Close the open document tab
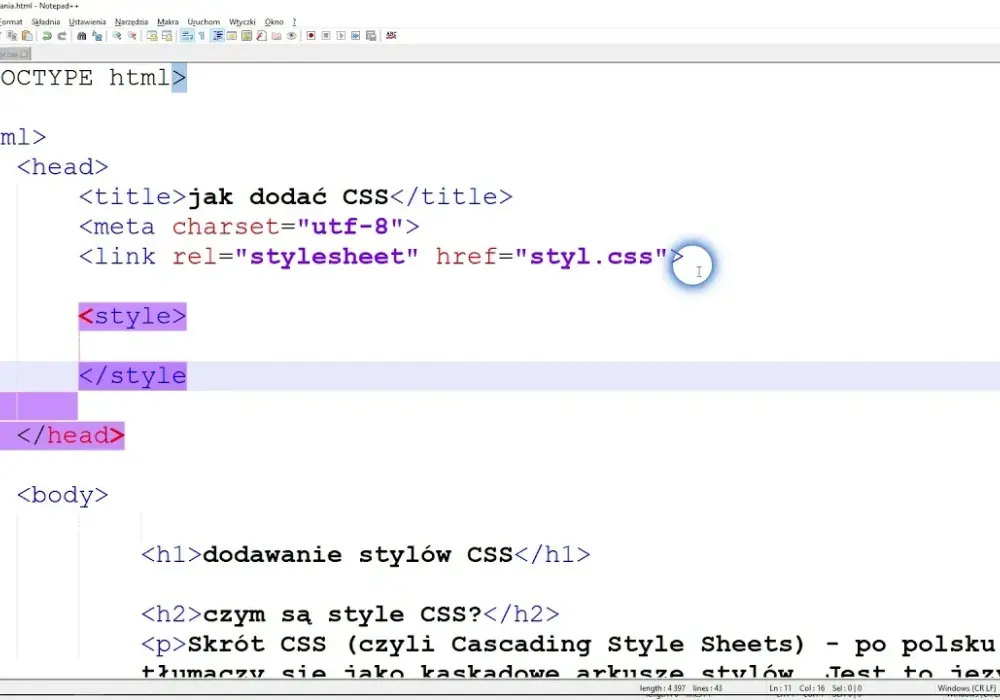Image resolution: width=1000 pixels, height=700 pixels. pyautogui.click(x=24, y=54)
